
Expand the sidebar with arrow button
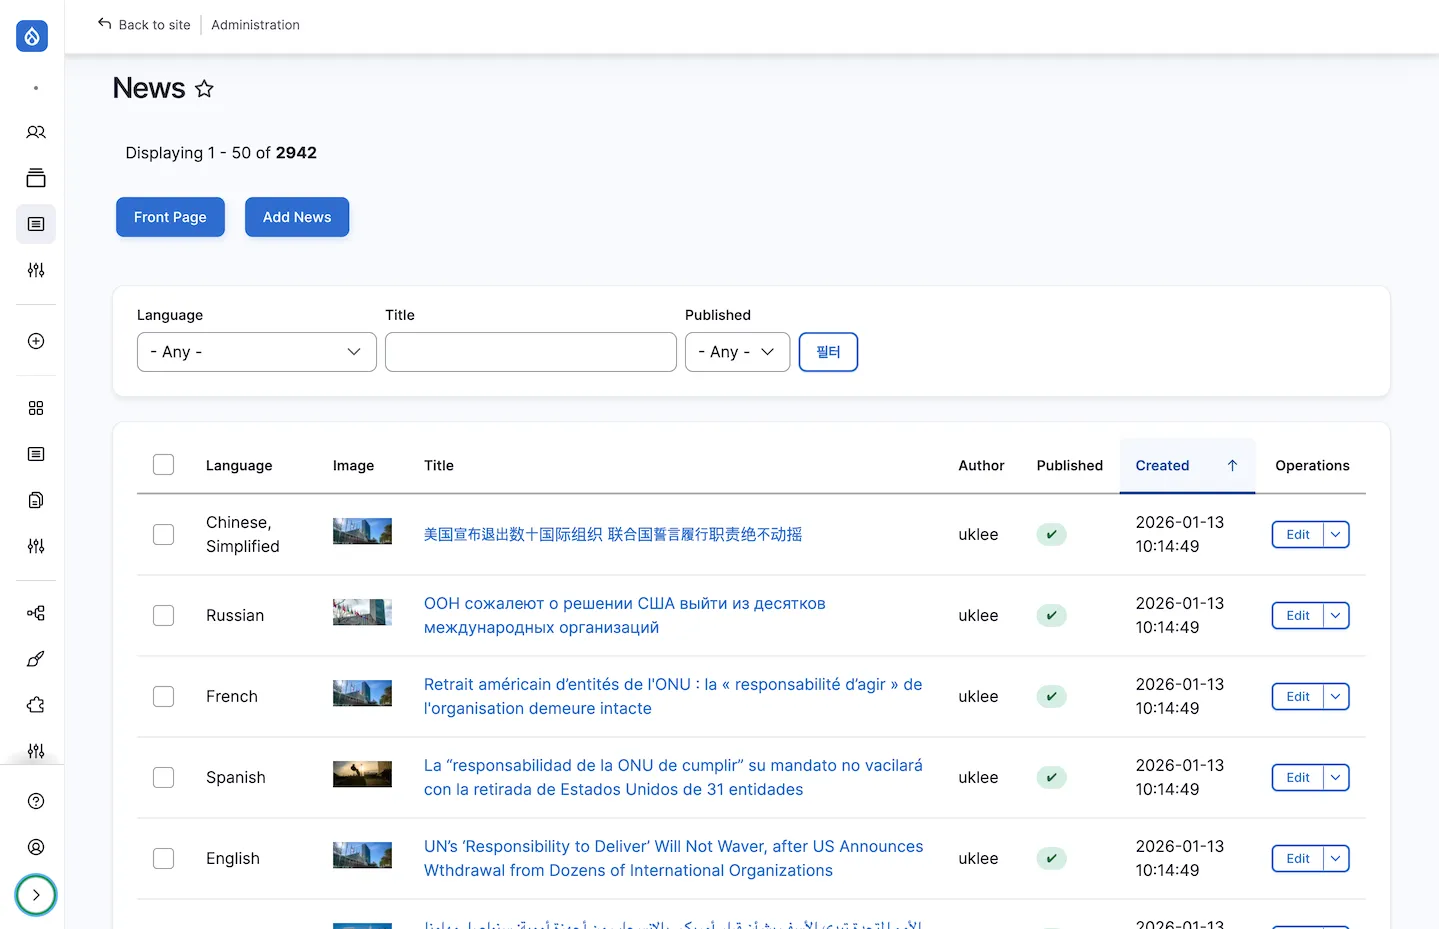click(x=36, y=895)
